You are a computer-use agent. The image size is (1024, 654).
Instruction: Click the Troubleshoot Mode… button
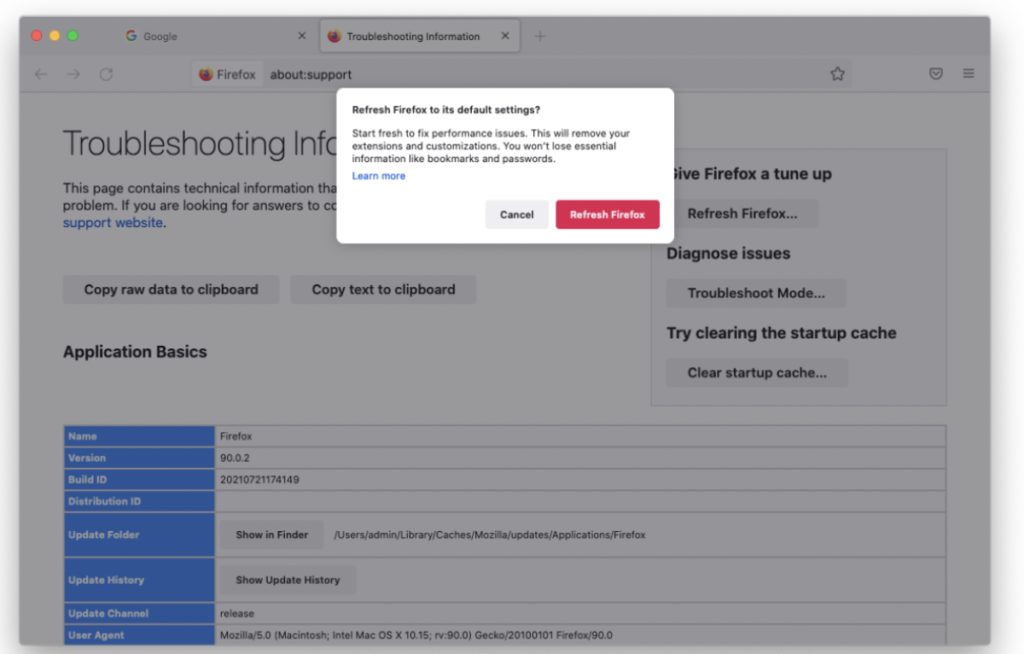click(x=756, y=293)
